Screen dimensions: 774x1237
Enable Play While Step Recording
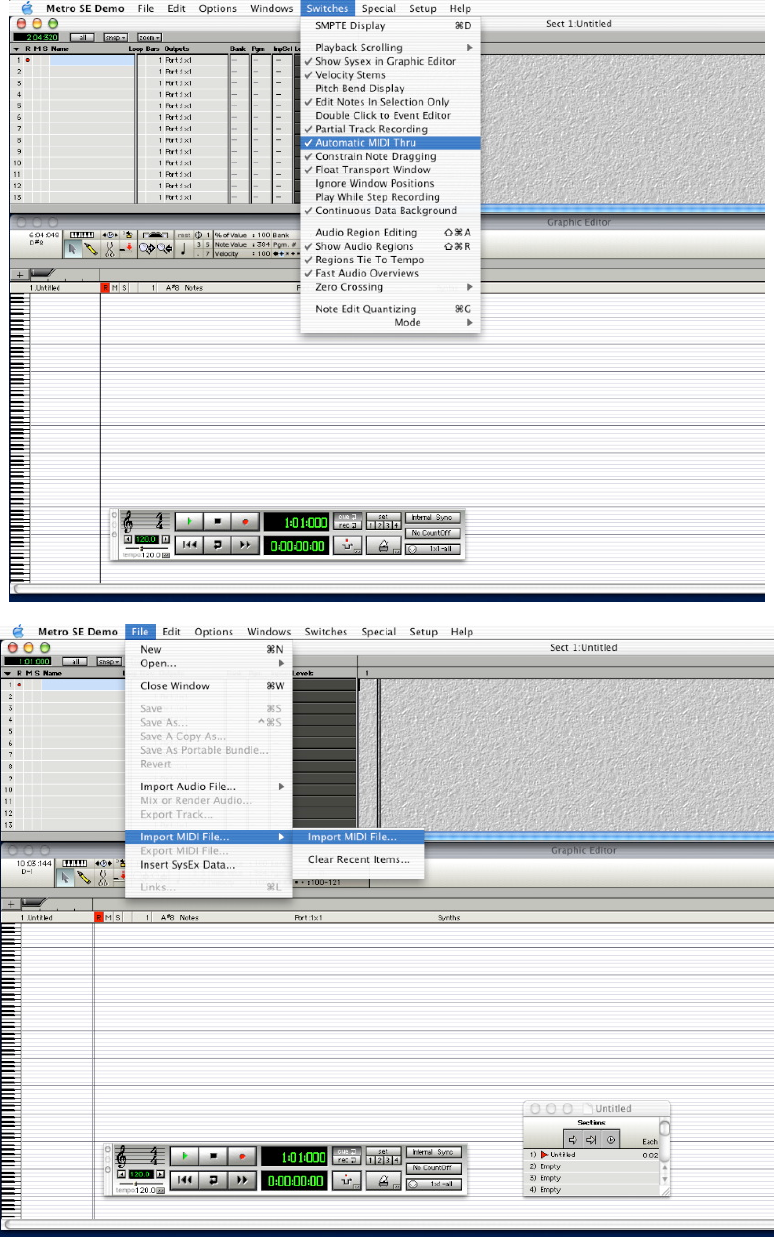(x=390, y=197)
